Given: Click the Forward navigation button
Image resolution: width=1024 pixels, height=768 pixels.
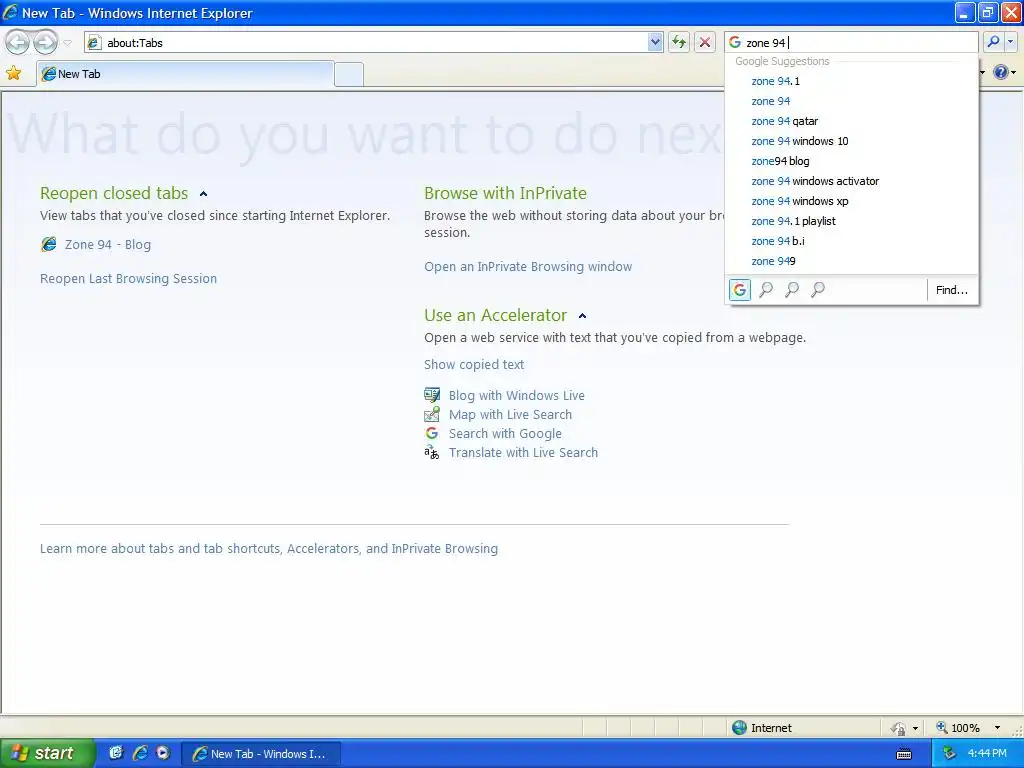Looking at the screenshot, I should (45, 42).
